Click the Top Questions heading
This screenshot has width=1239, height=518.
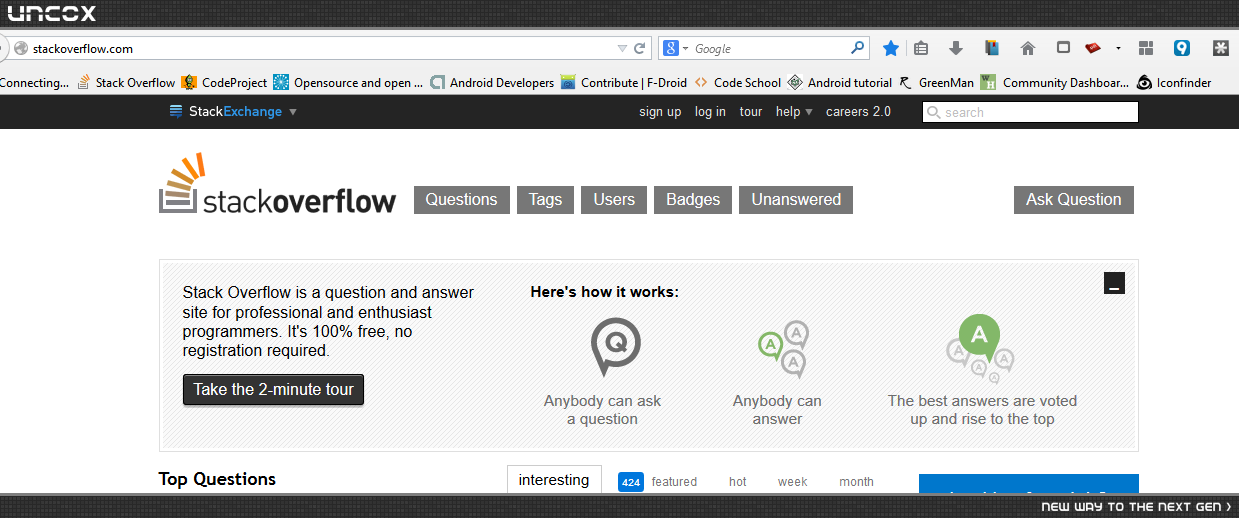pyautogui.click(x=217, y=479)
